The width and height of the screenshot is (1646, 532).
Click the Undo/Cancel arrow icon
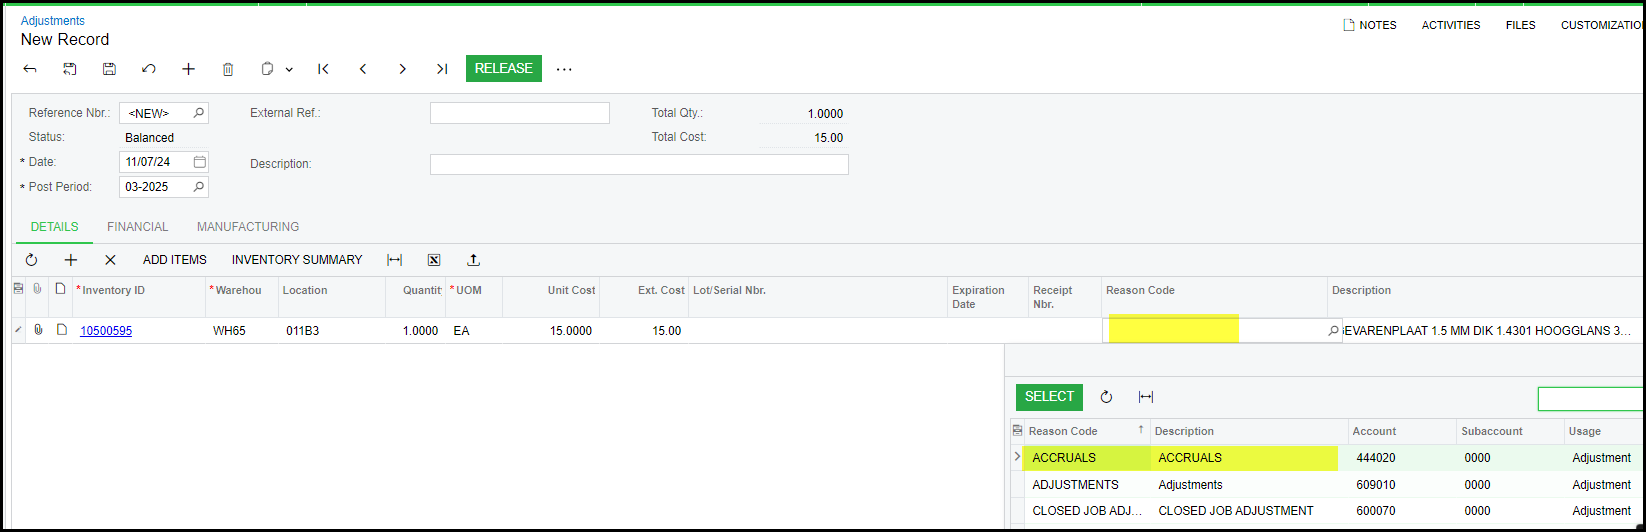pyautogui.click(x=149, y=69)
